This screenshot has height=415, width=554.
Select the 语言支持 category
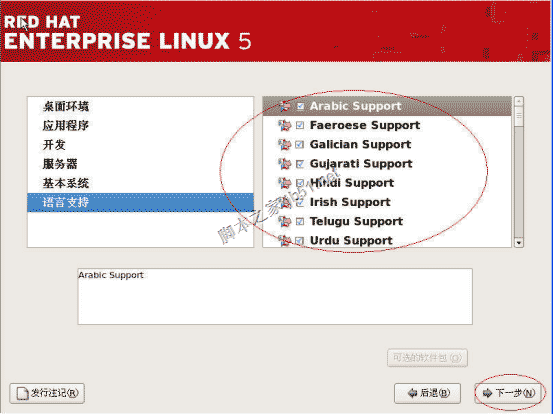click(140, 202)
